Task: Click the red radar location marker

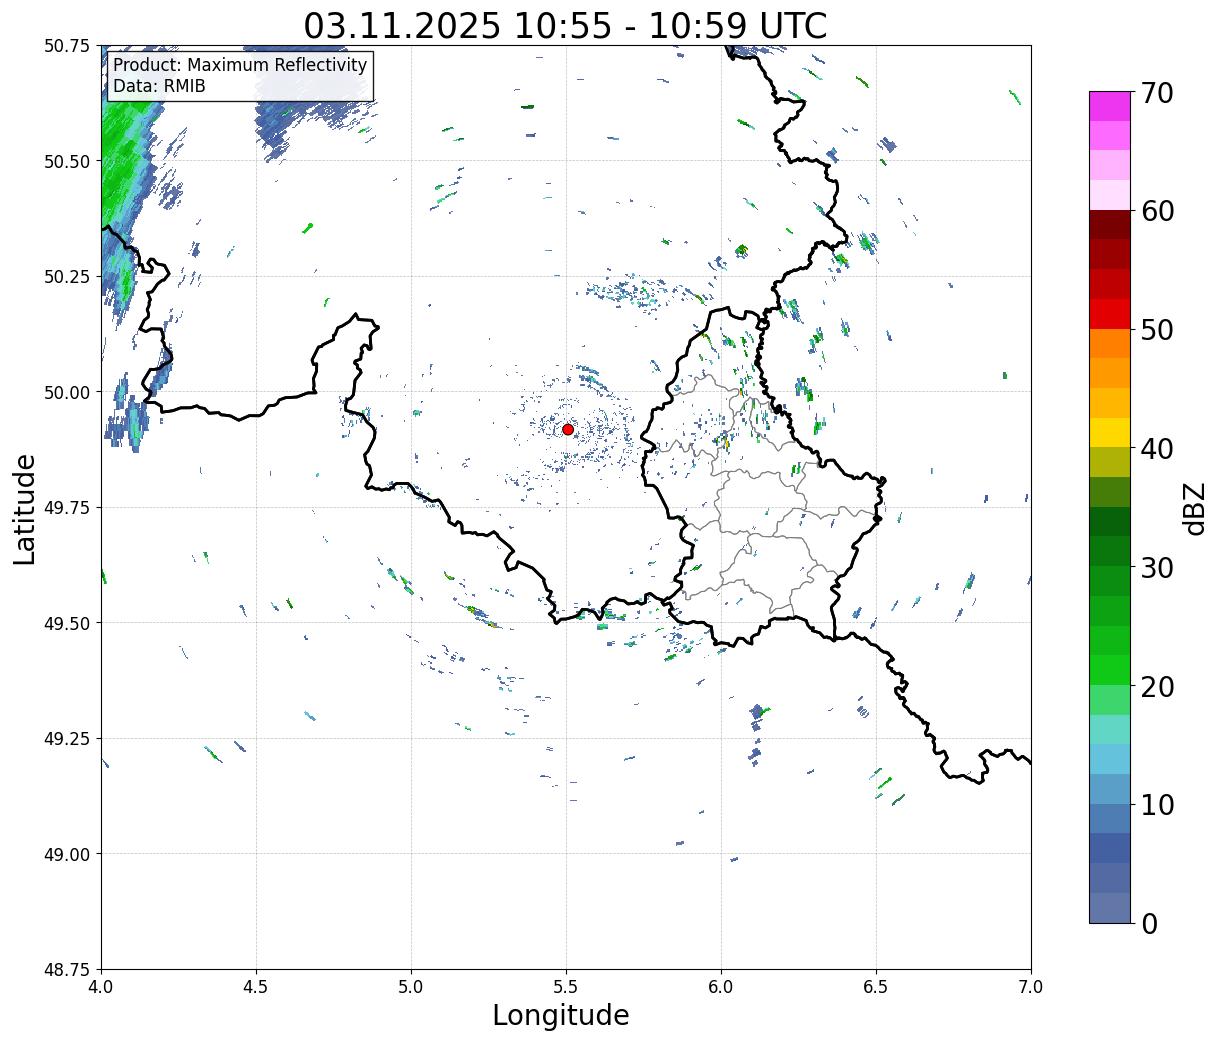Action: pyautogui.click(x=568, y=429)
